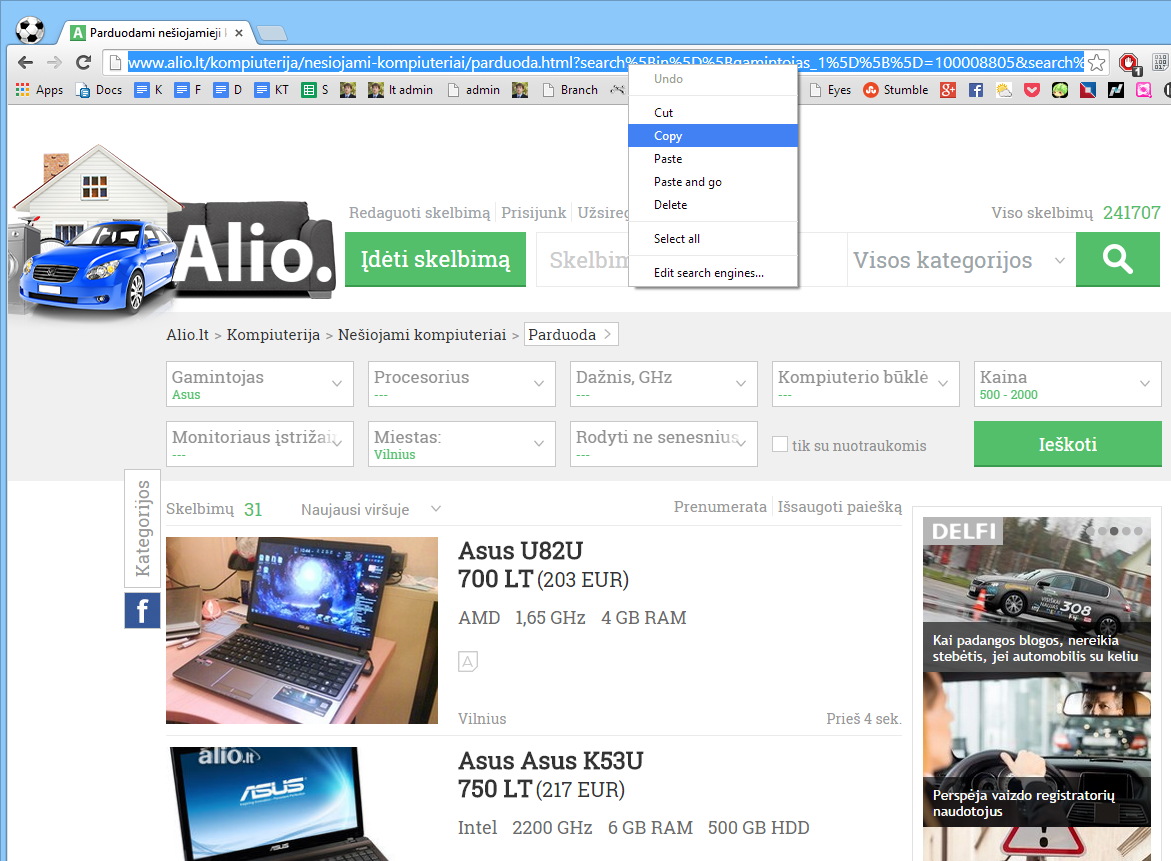Close the Parduodami nešiojamieji tab
Screen dimensions: 1171x861
[x=239, y=33]
